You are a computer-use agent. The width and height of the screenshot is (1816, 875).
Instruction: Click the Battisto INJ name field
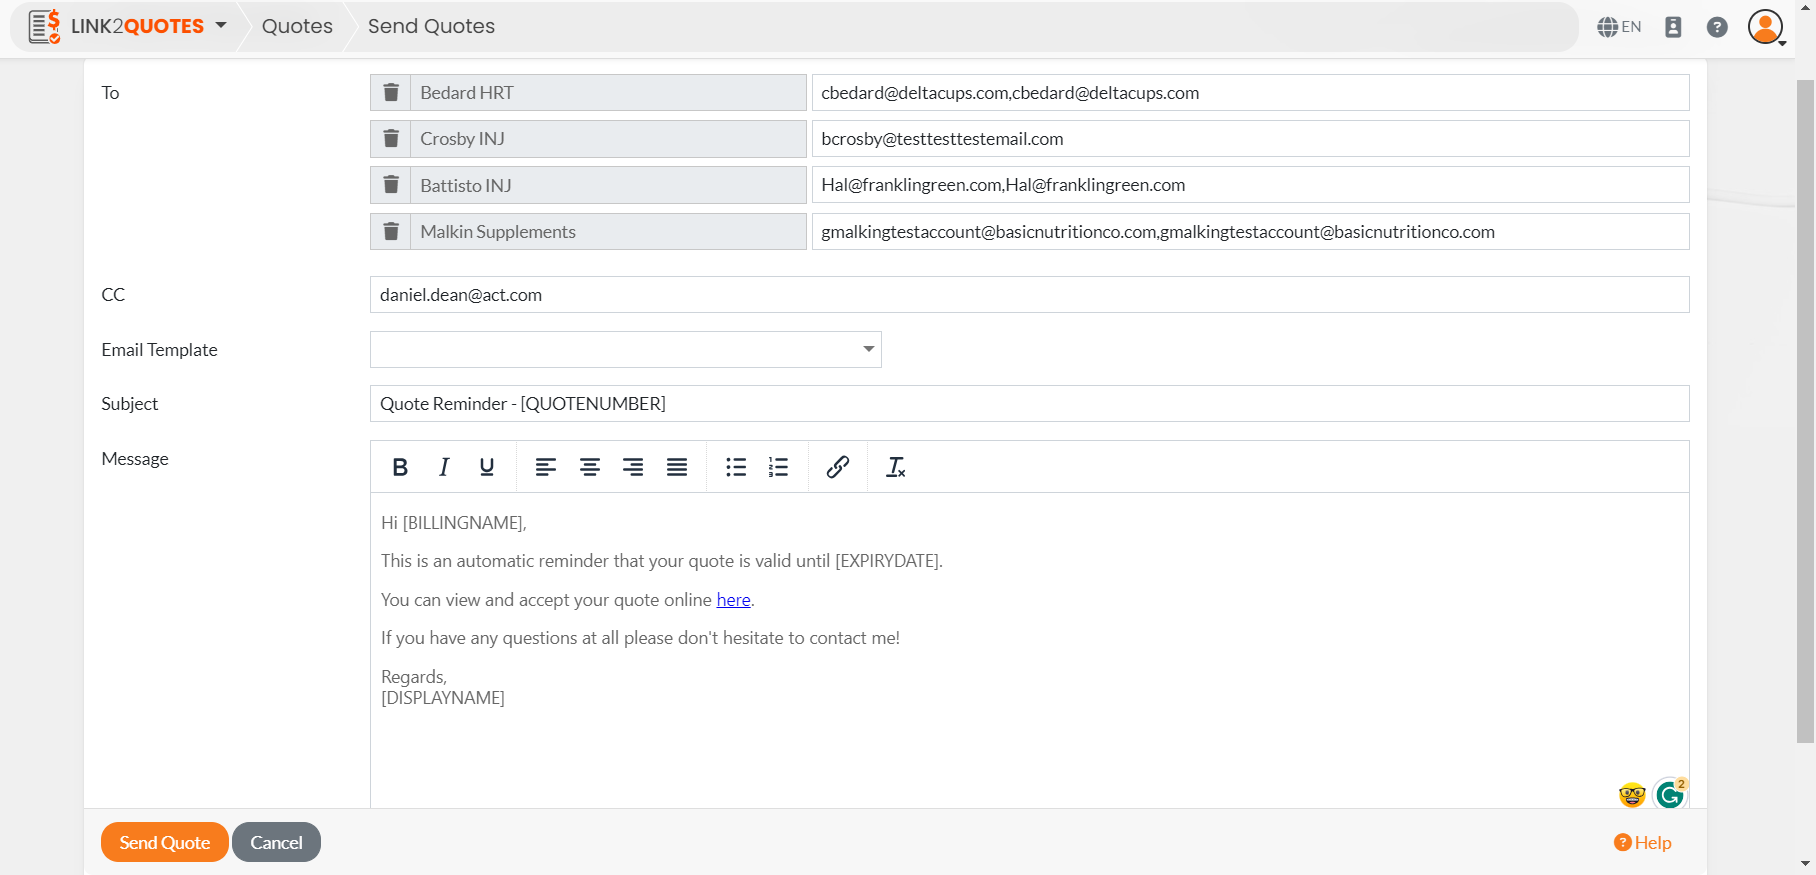pos(608,185)
